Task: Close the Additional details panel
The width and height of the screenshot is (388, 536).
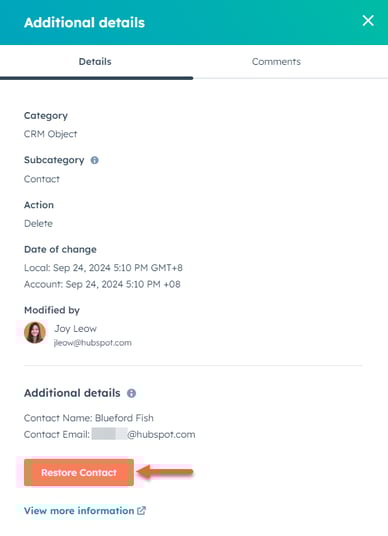Action: (368, 21)
